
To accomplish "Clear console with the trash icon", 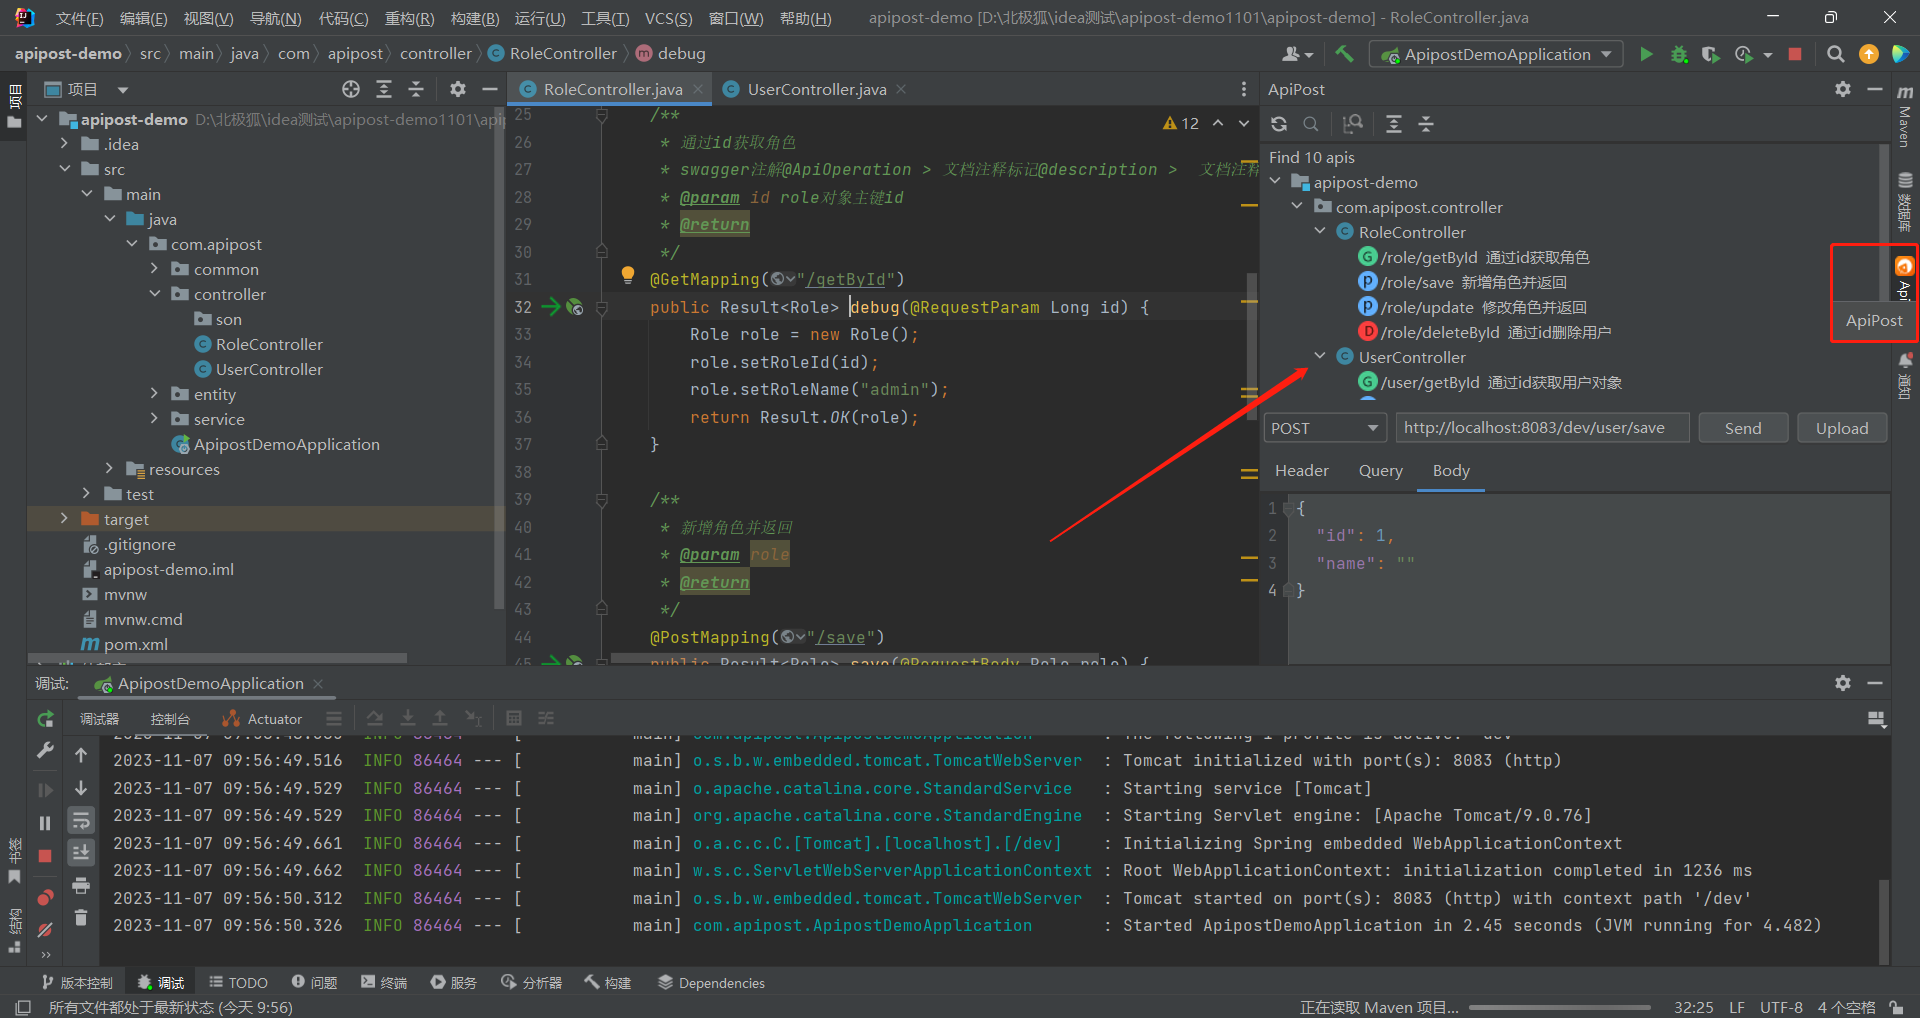I will 81,917.
